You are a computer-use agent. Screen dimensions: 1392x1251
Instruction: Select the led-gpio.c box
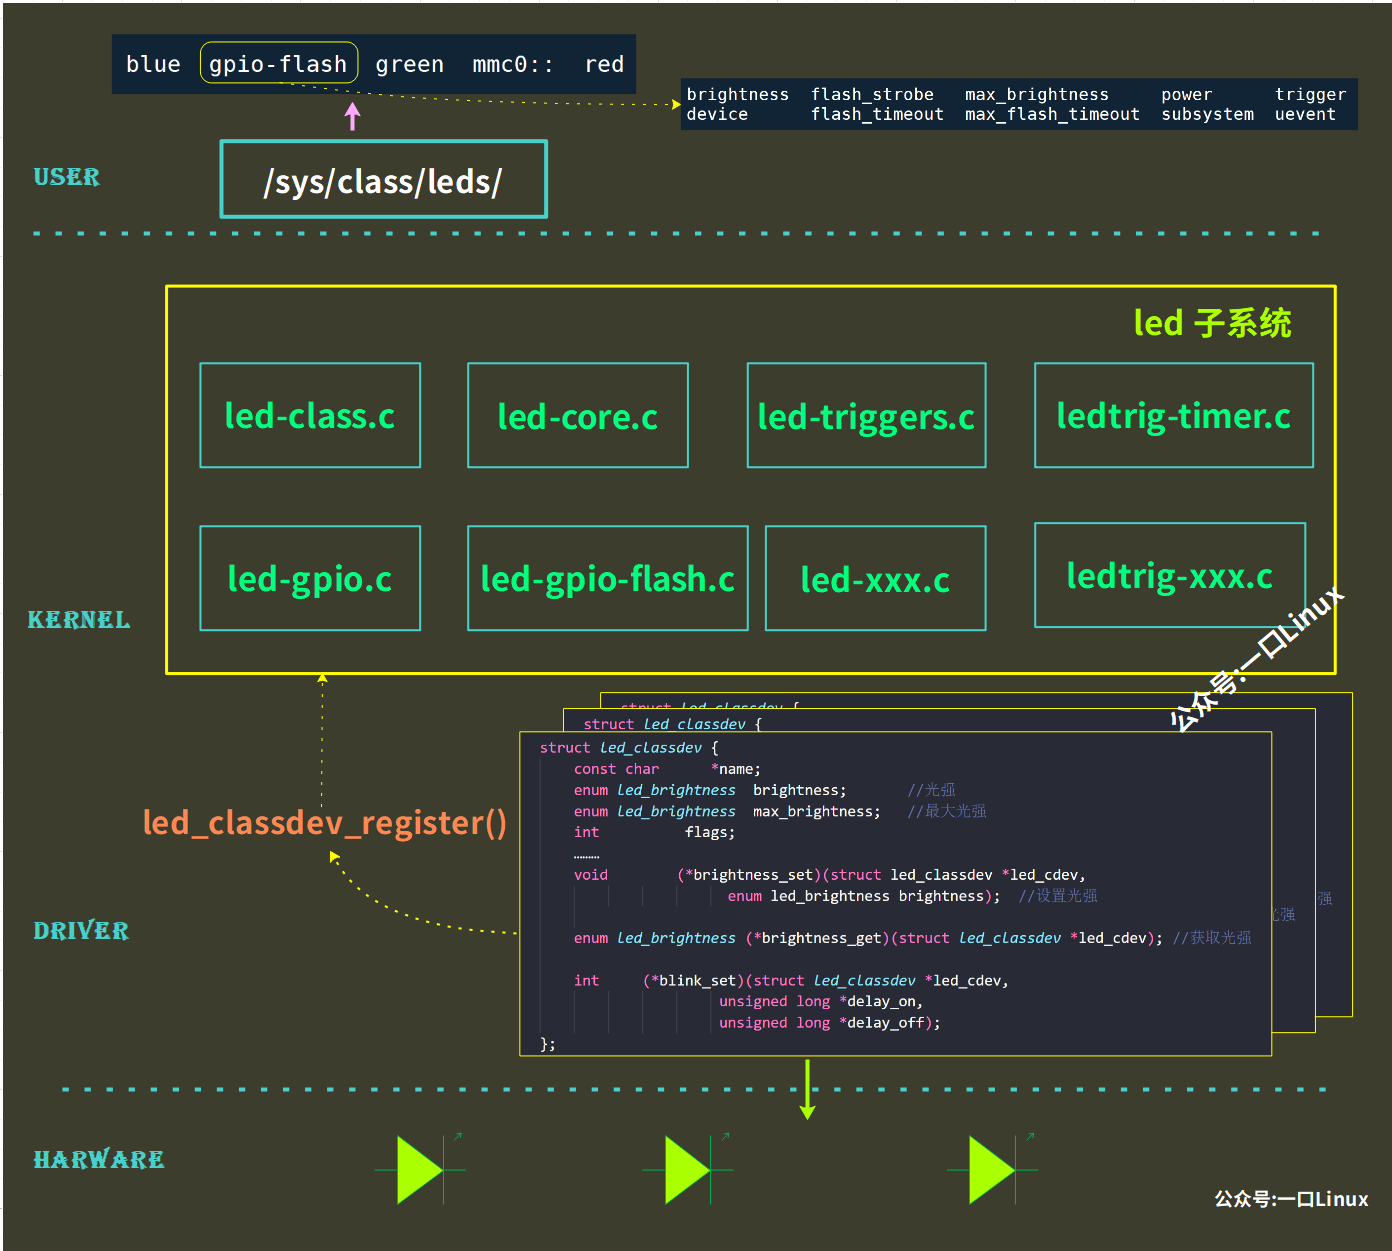(310, 578)
